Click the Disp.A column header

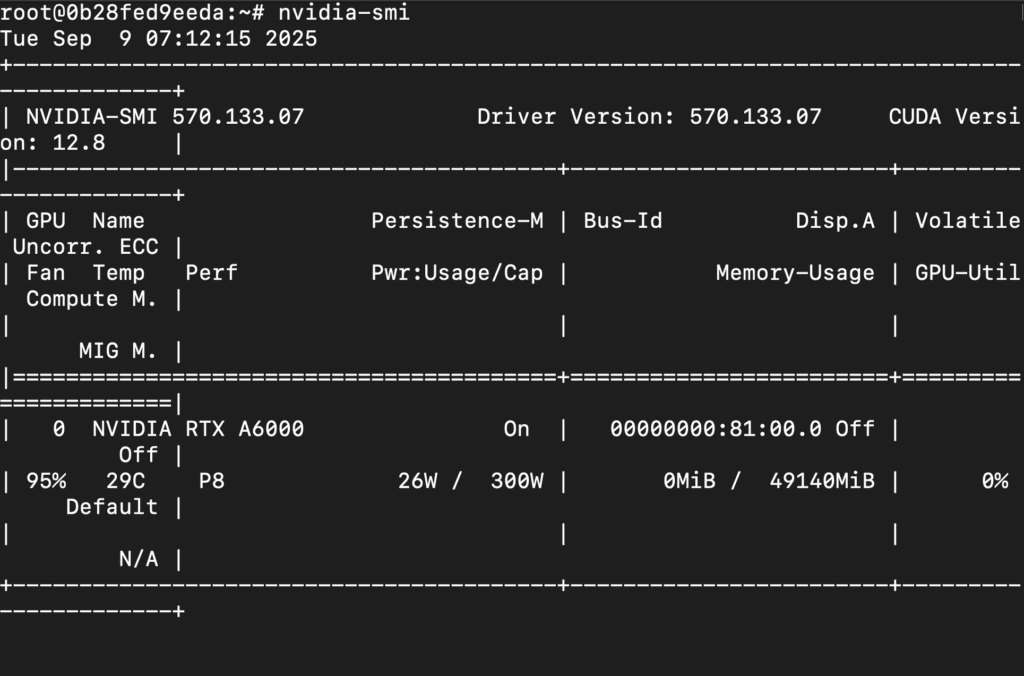834,221
